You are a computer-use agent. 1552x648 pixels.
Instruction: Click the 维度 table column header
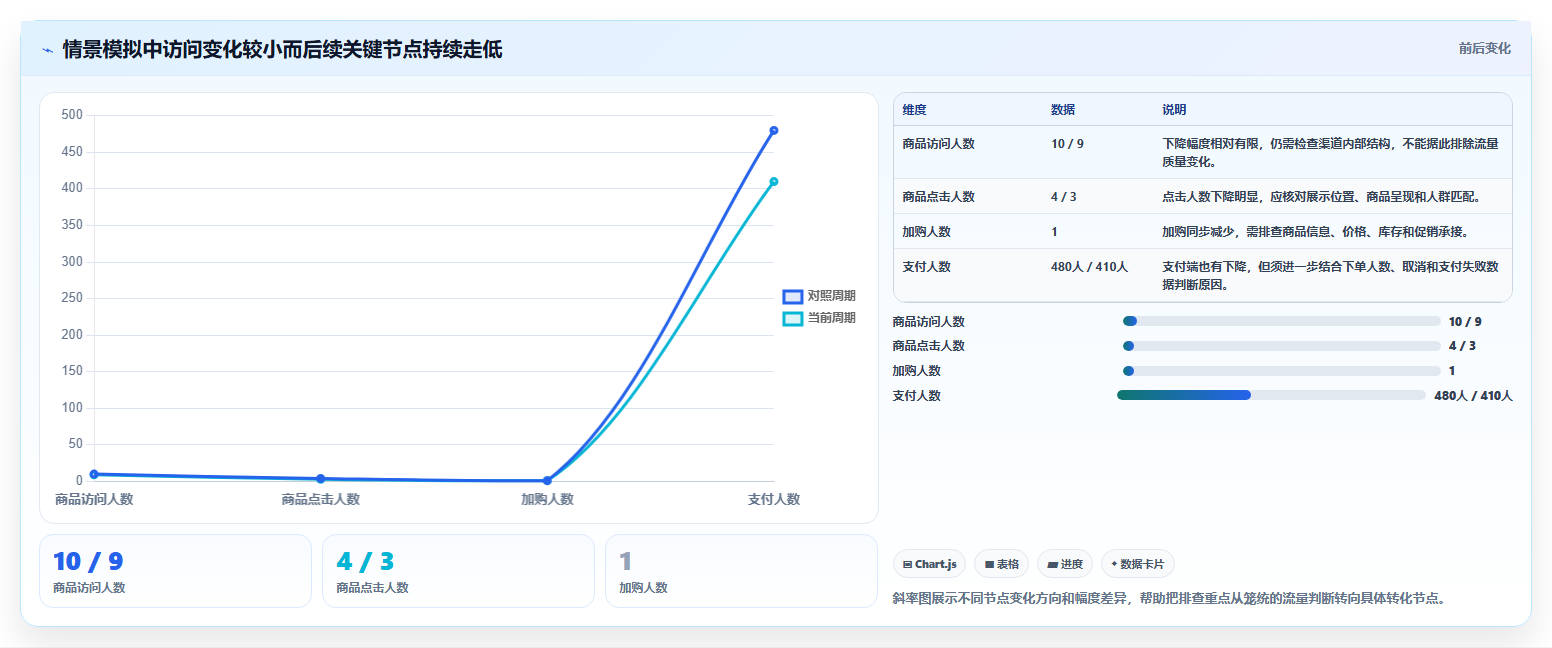pyautogui.click(x=915, y=110)
